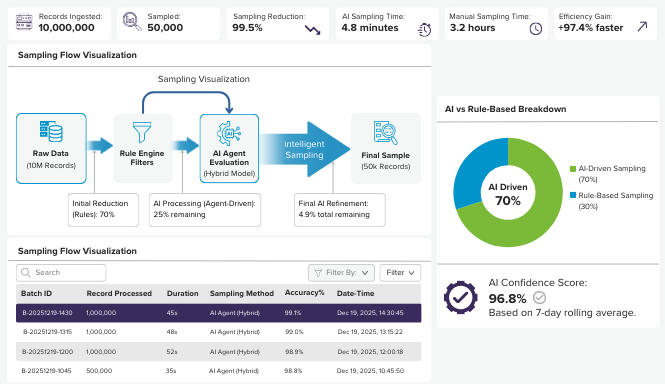Click the Sampling Visualization diagram title
The width and height of the screenshot is (665, 384).
pyautogui.click(x=204, y=79)
